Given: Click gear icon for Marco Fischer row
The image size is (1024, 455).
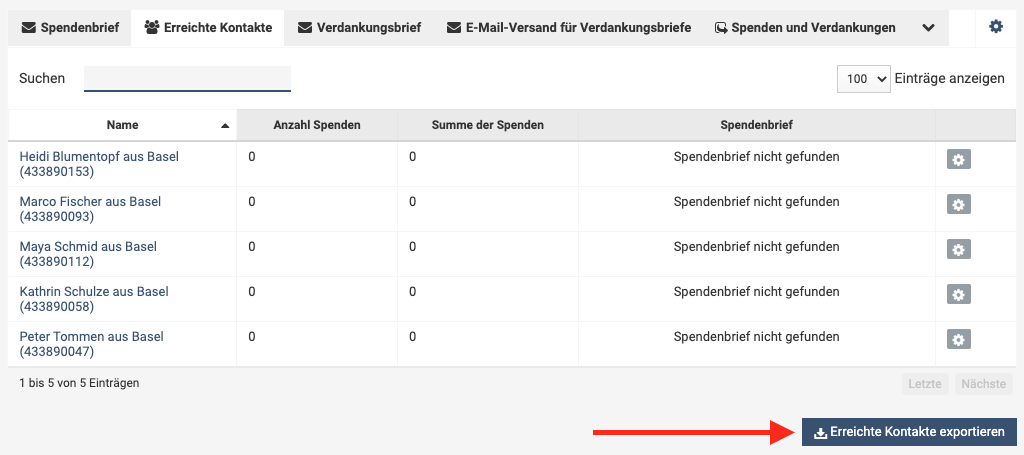Looking at the screenshot, I should (958, 205).
